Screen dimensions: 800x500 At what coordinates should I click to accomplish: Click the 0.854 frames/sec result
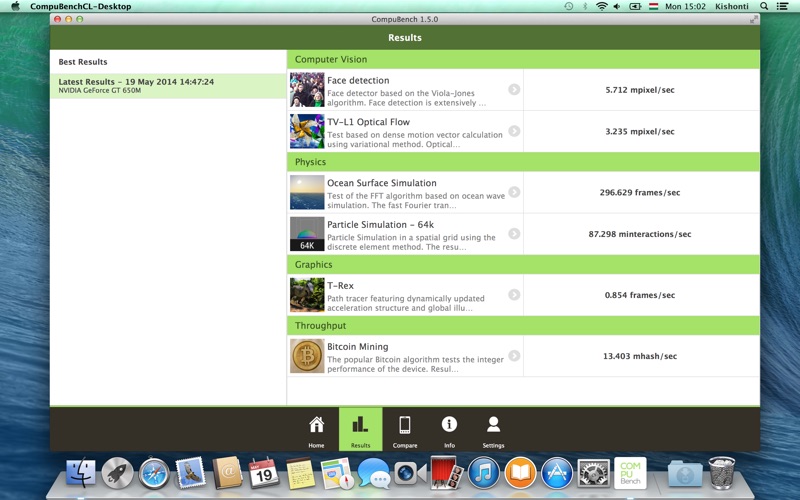click(640, 295)
